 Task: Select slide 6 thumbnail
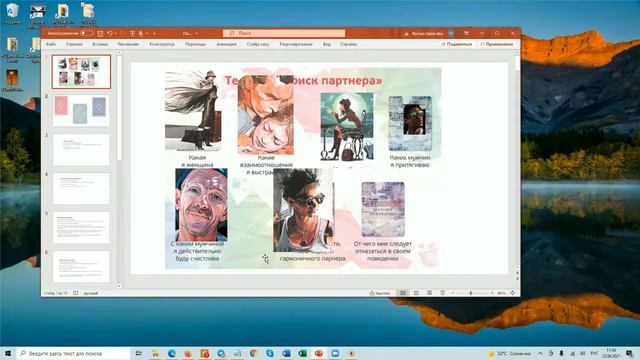[x=81, y=266]
